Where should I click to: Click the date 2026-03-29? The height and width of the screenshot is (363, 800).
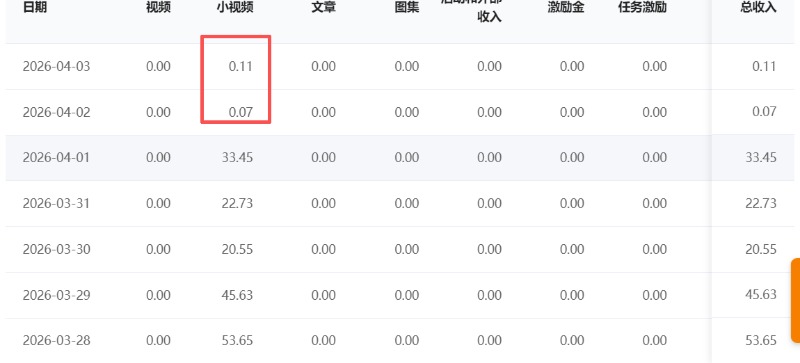56,295
